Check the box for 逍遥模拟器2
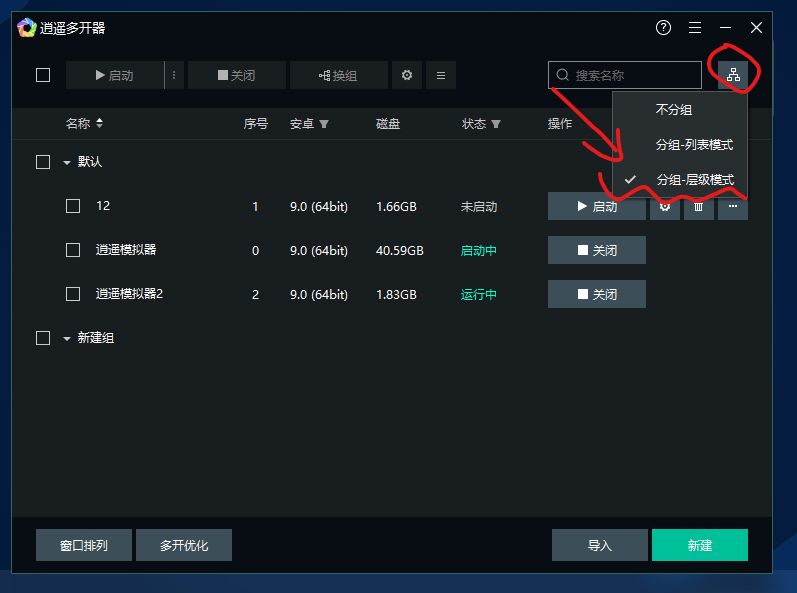The image size is (797, 593). click(73, 294)
